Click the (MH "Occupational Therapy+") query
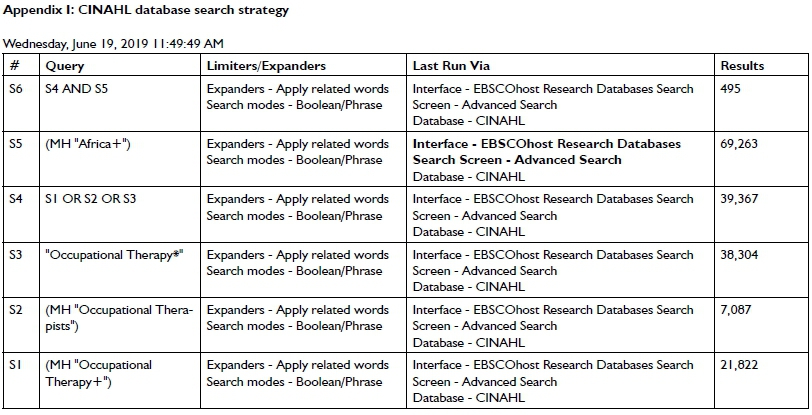The width and height of the screenshot is (812, 415). (x=99, y=373)
